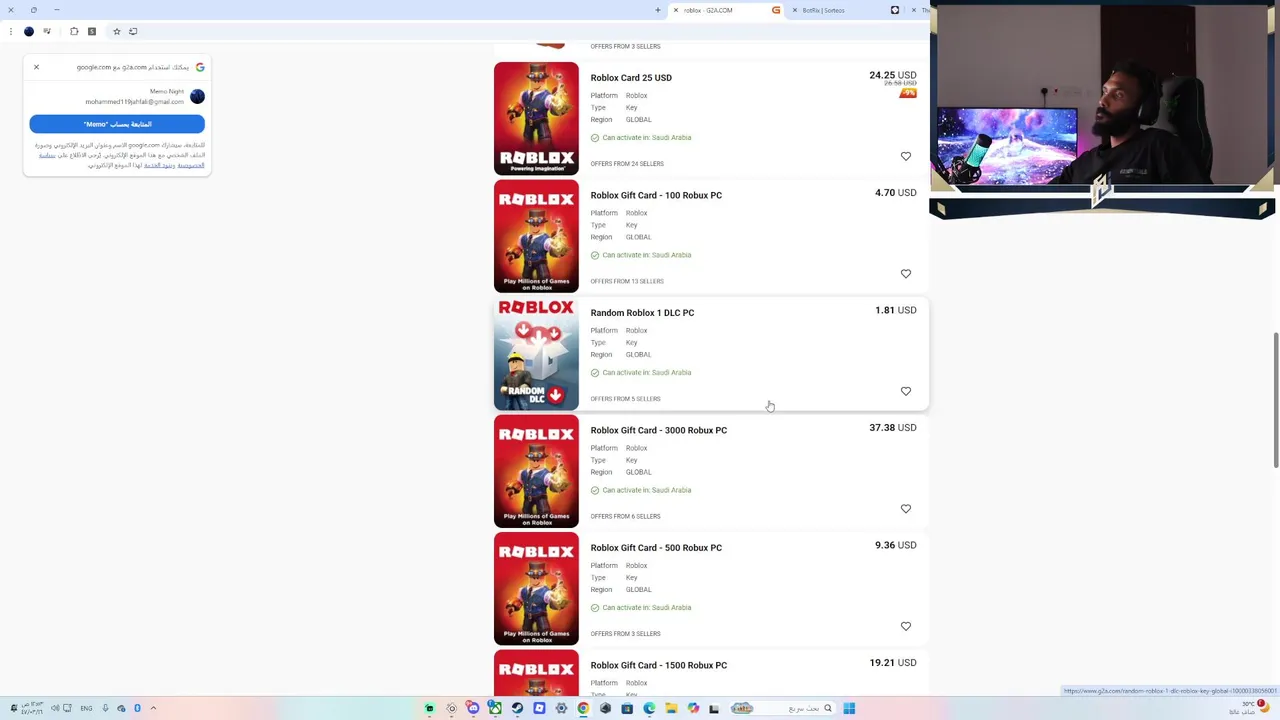Click the page vertical scrollbar thumb
Viewport: 1280px width, 720px height.
(x=1275, y=400)
